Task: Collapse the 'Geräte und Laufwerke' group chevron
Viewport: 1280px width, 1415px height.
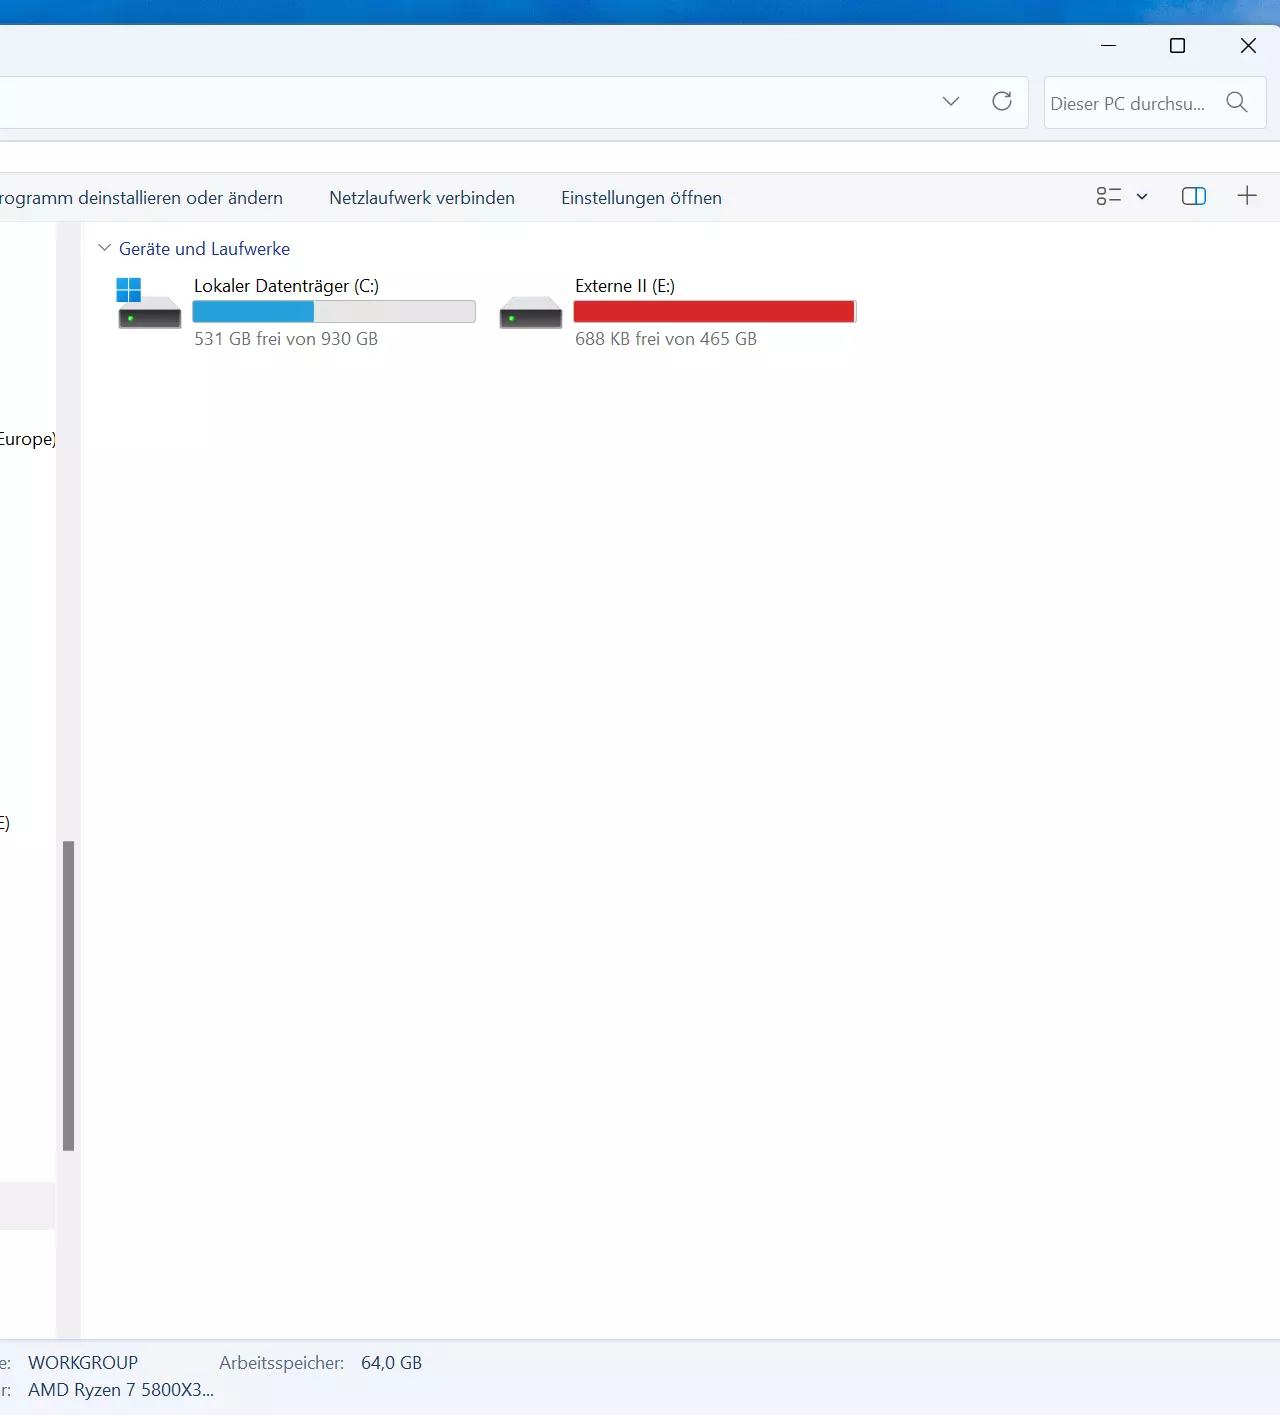Action: tap(104, 247)
